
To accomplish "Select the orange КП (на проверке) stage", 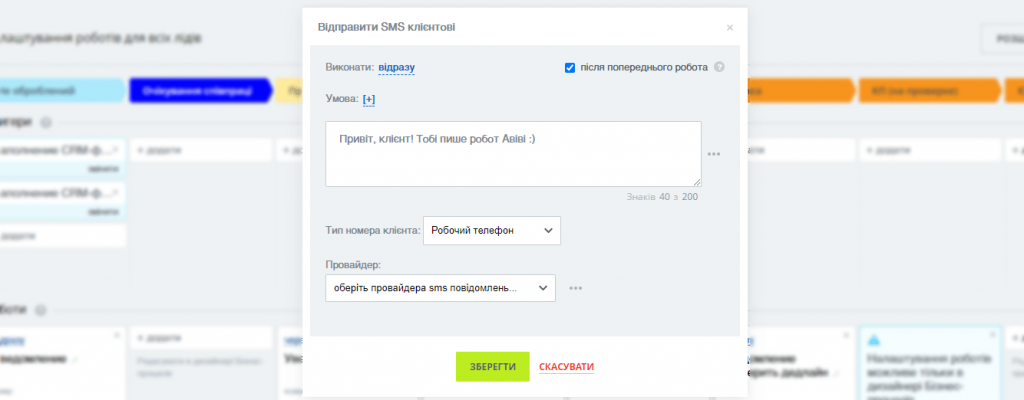I will 929,91.
